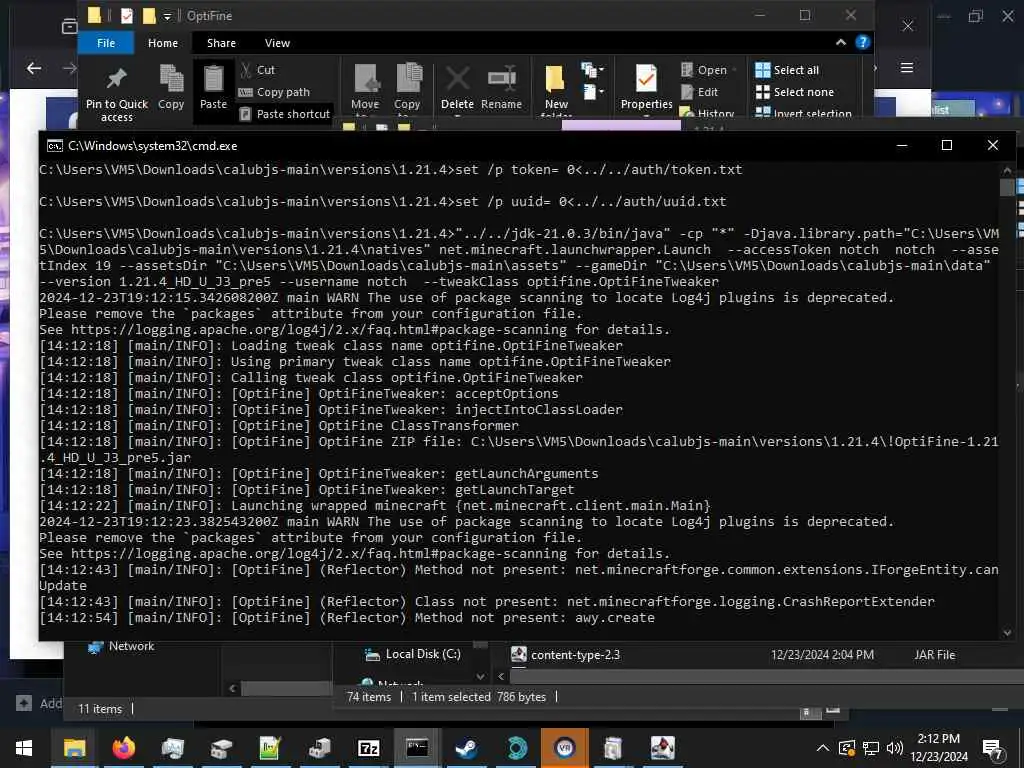Viewport: 1024px width, 768px height.
Task: Switch to the View ribbon tab
Action: coord(277,43)
